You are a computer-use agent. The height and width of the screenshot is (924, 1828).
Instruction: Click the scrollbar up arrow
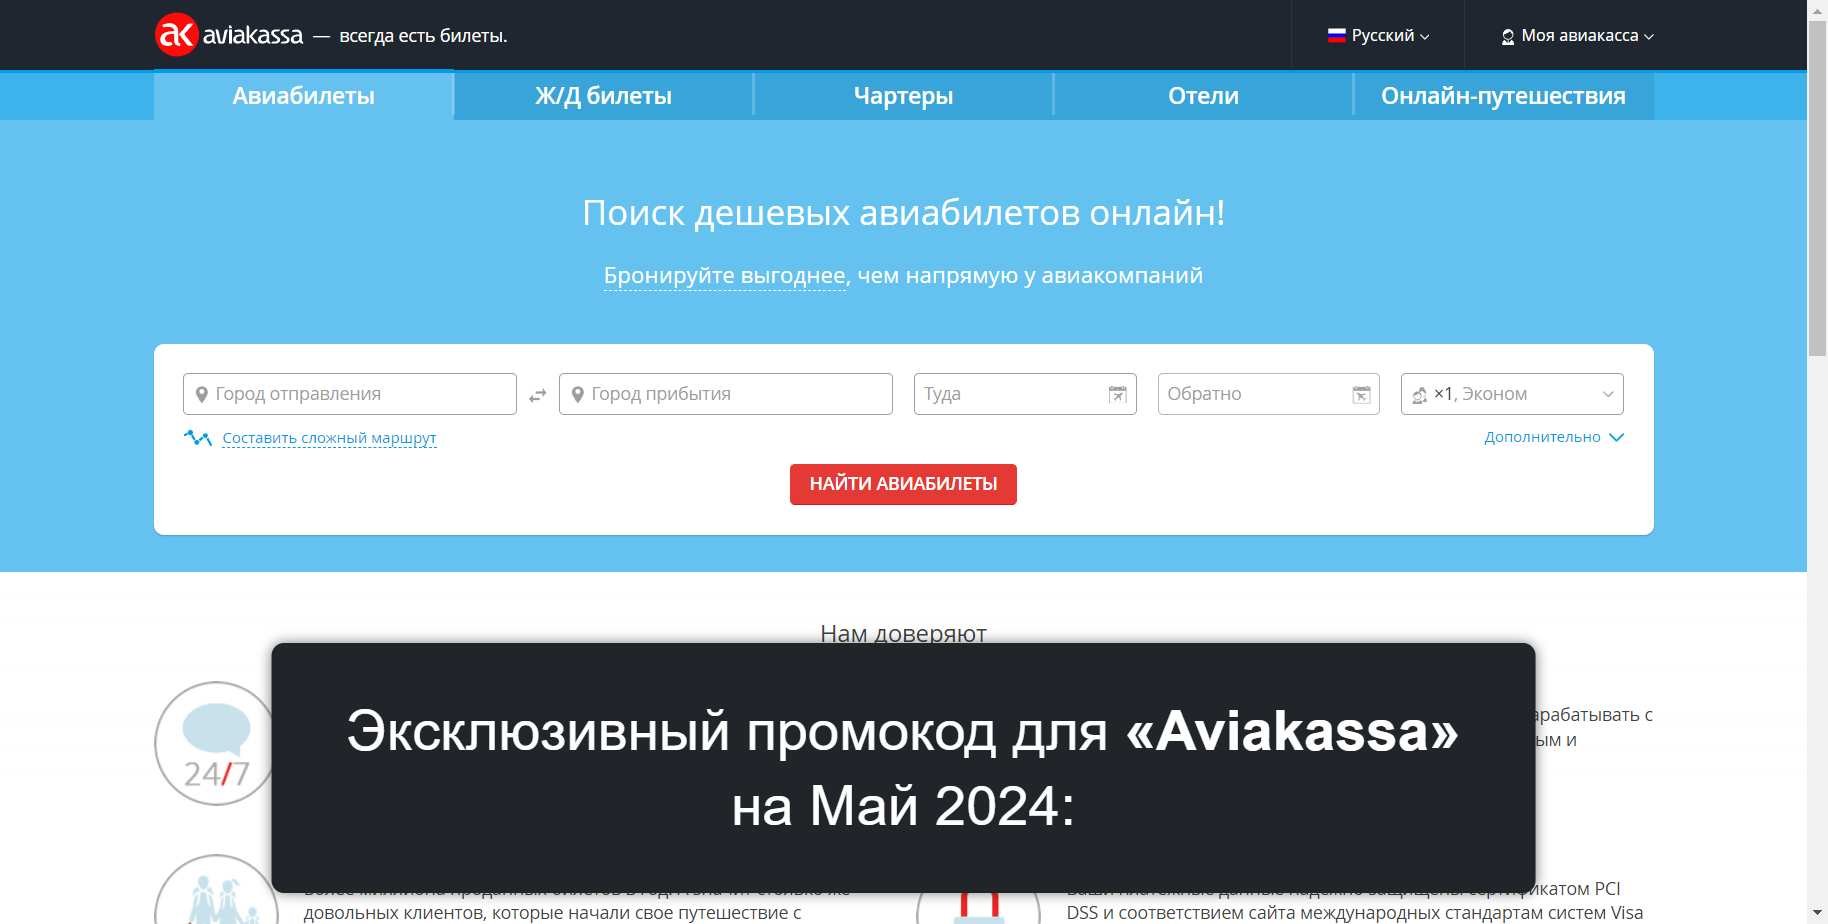point(1818,9)
